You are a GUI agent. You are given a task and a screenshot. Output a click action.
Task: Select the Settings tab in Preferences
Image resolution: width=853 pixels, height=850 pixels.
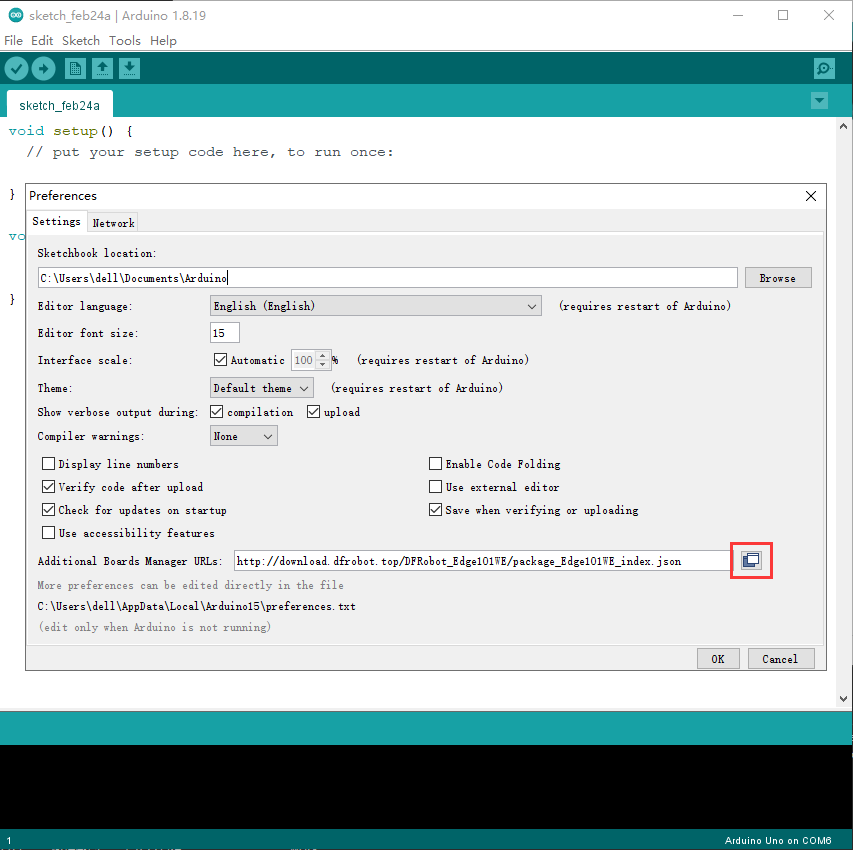pyautogui.click(x=57, y=221)
